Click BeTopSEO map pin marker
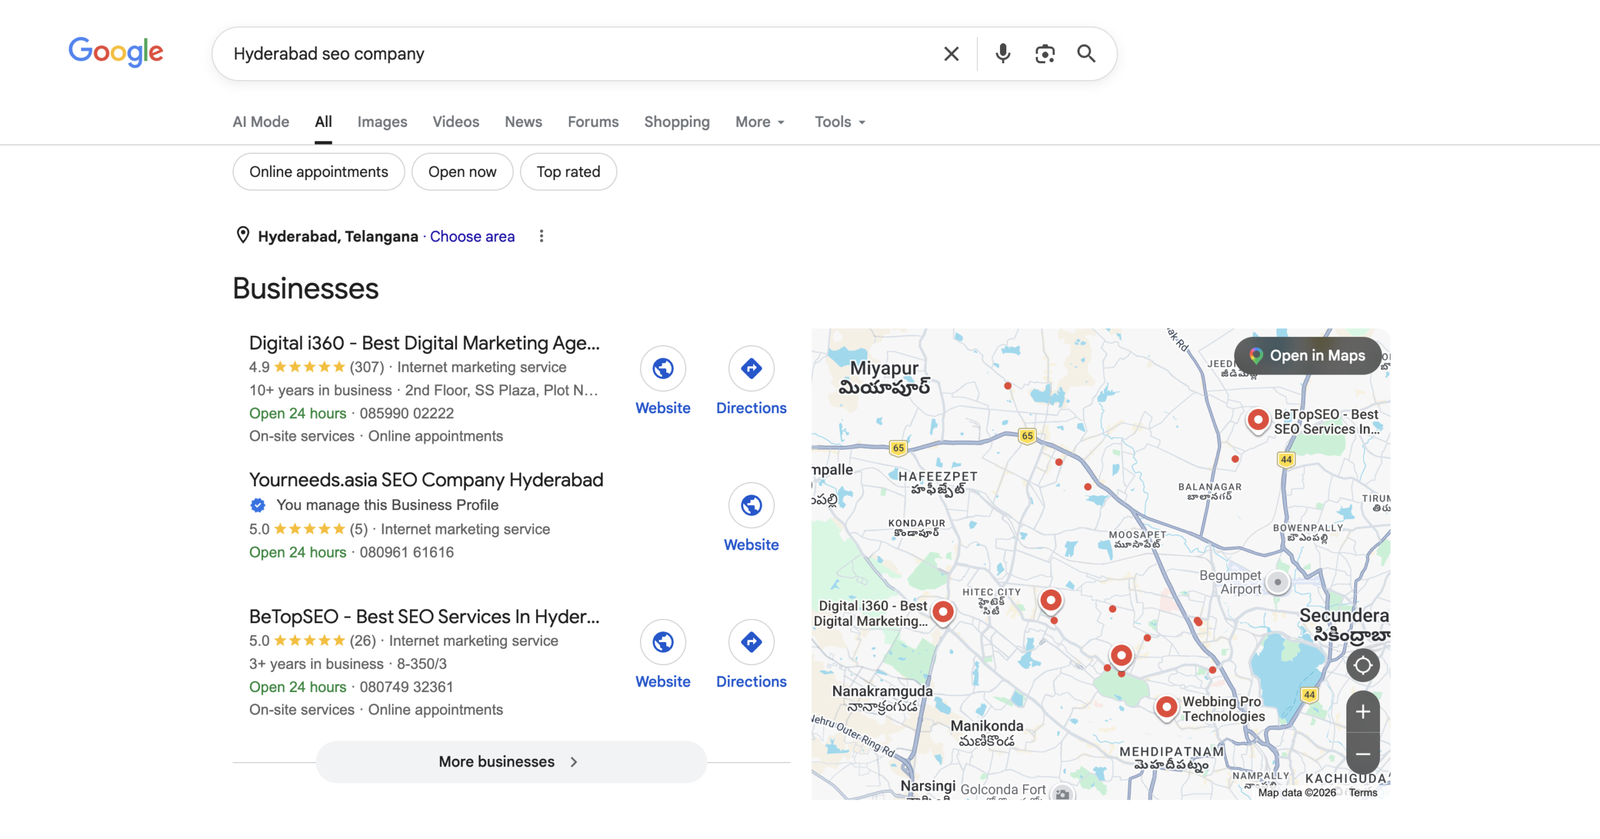This screenshot has height=839, width=1600. [1258, 421]
